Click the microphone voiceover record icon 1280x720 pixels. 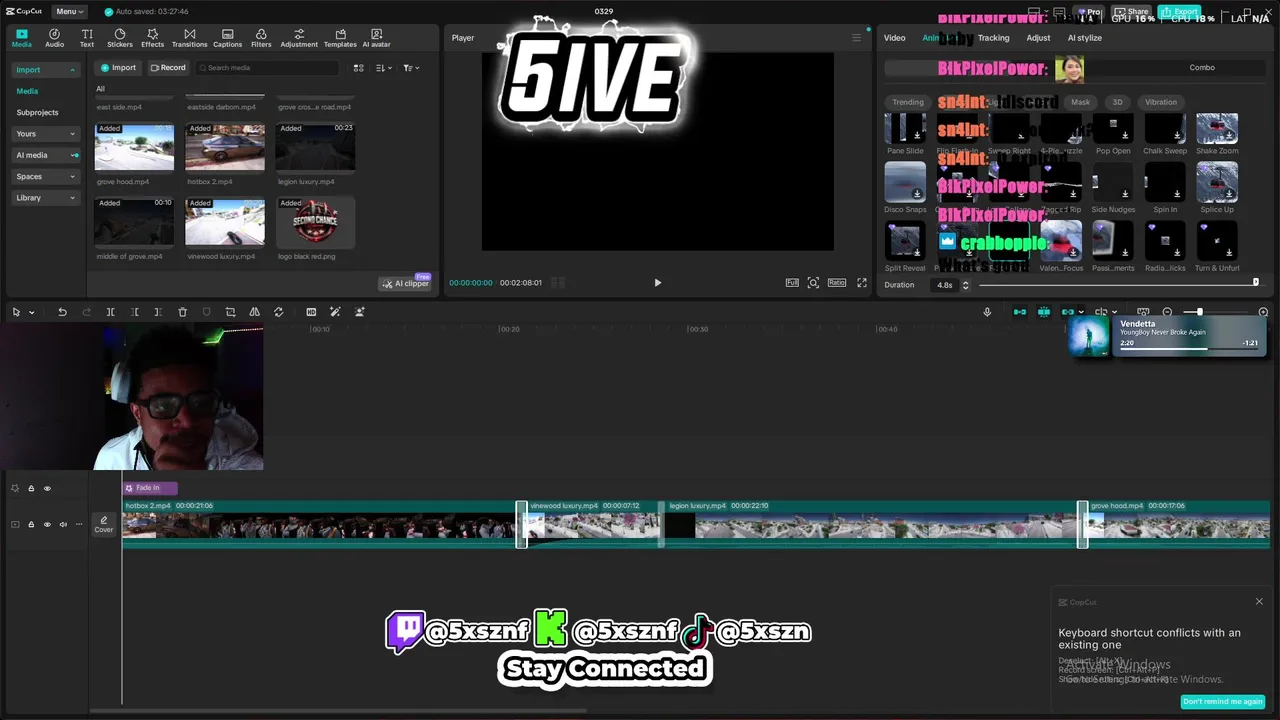[x=987, y=312]
